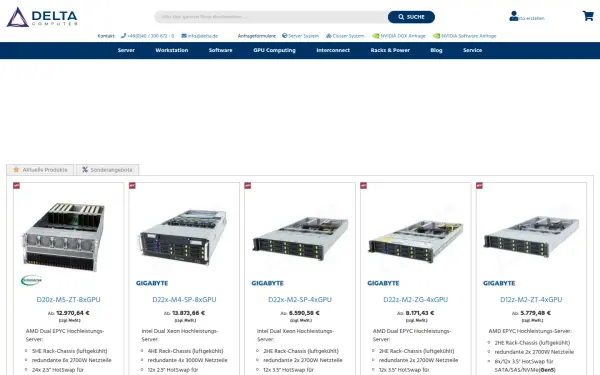Click the email envelope icon
Viewport: 600px width, 375px height.
click(x=184, y=36)
